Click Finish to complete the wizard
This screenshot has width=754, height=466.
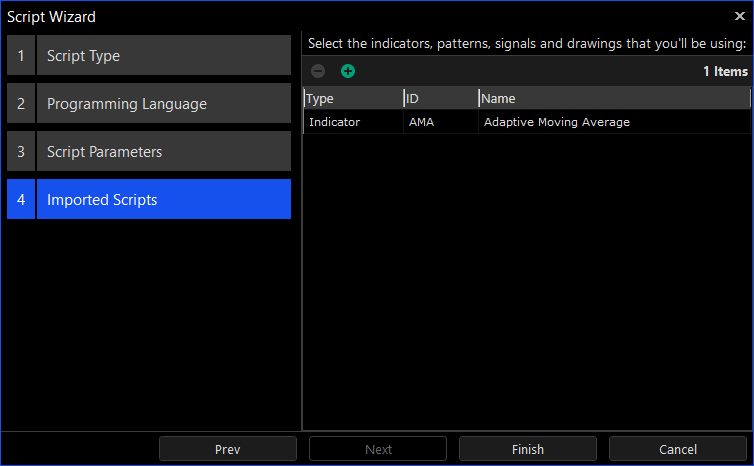click(528, 449)
